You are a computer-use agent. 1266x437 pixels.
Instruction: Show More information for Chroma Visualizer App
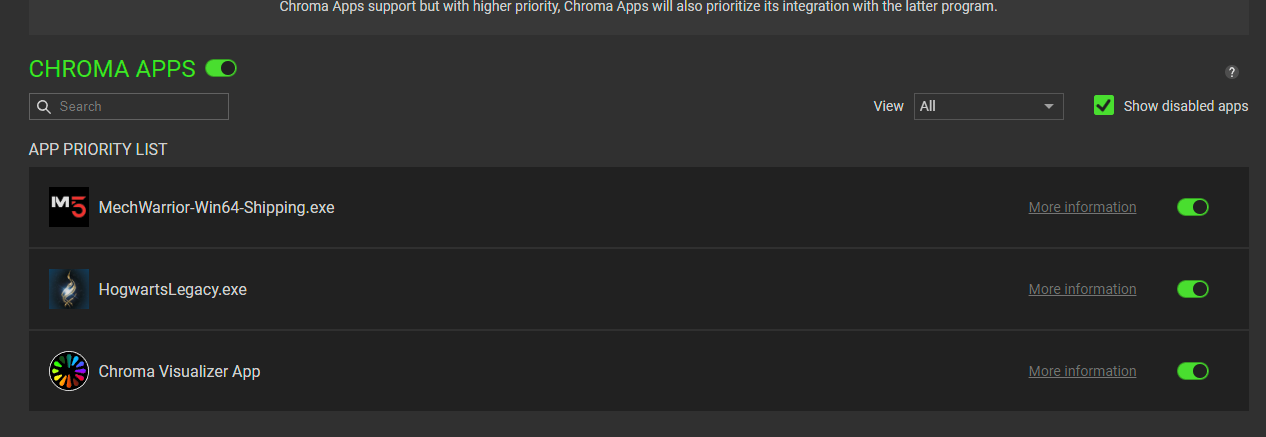(x=1082, y=371)
